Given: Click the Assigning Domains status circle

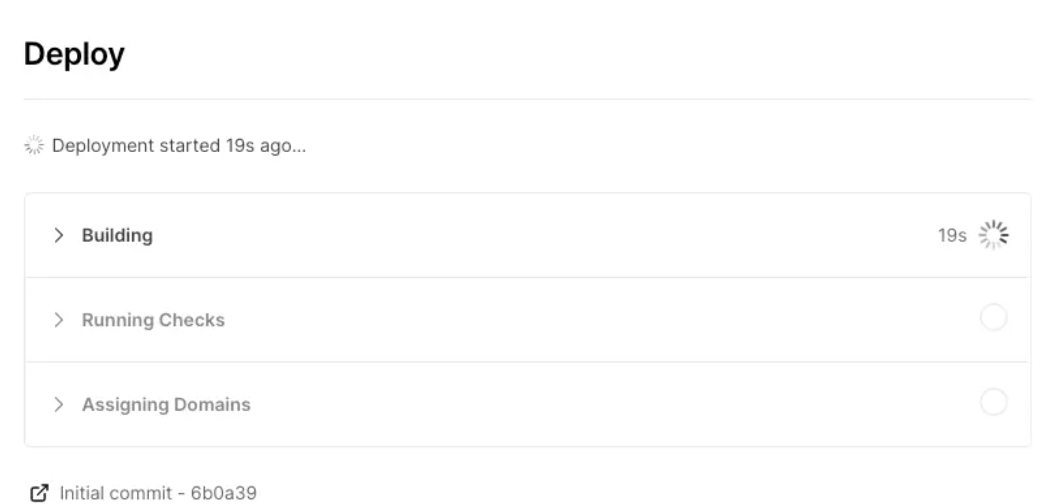Looking at the screenshot, I should click(993, 402).
